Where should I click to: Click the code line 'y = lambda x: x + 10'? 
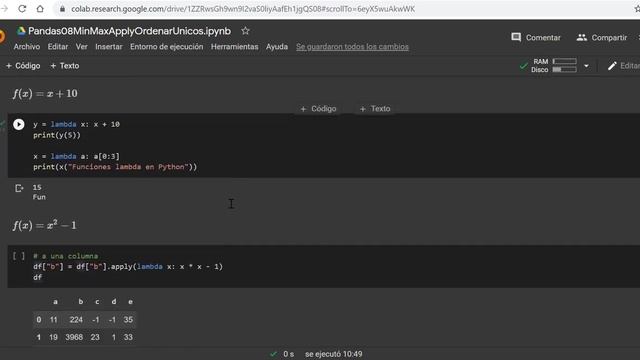pos(76,124)
